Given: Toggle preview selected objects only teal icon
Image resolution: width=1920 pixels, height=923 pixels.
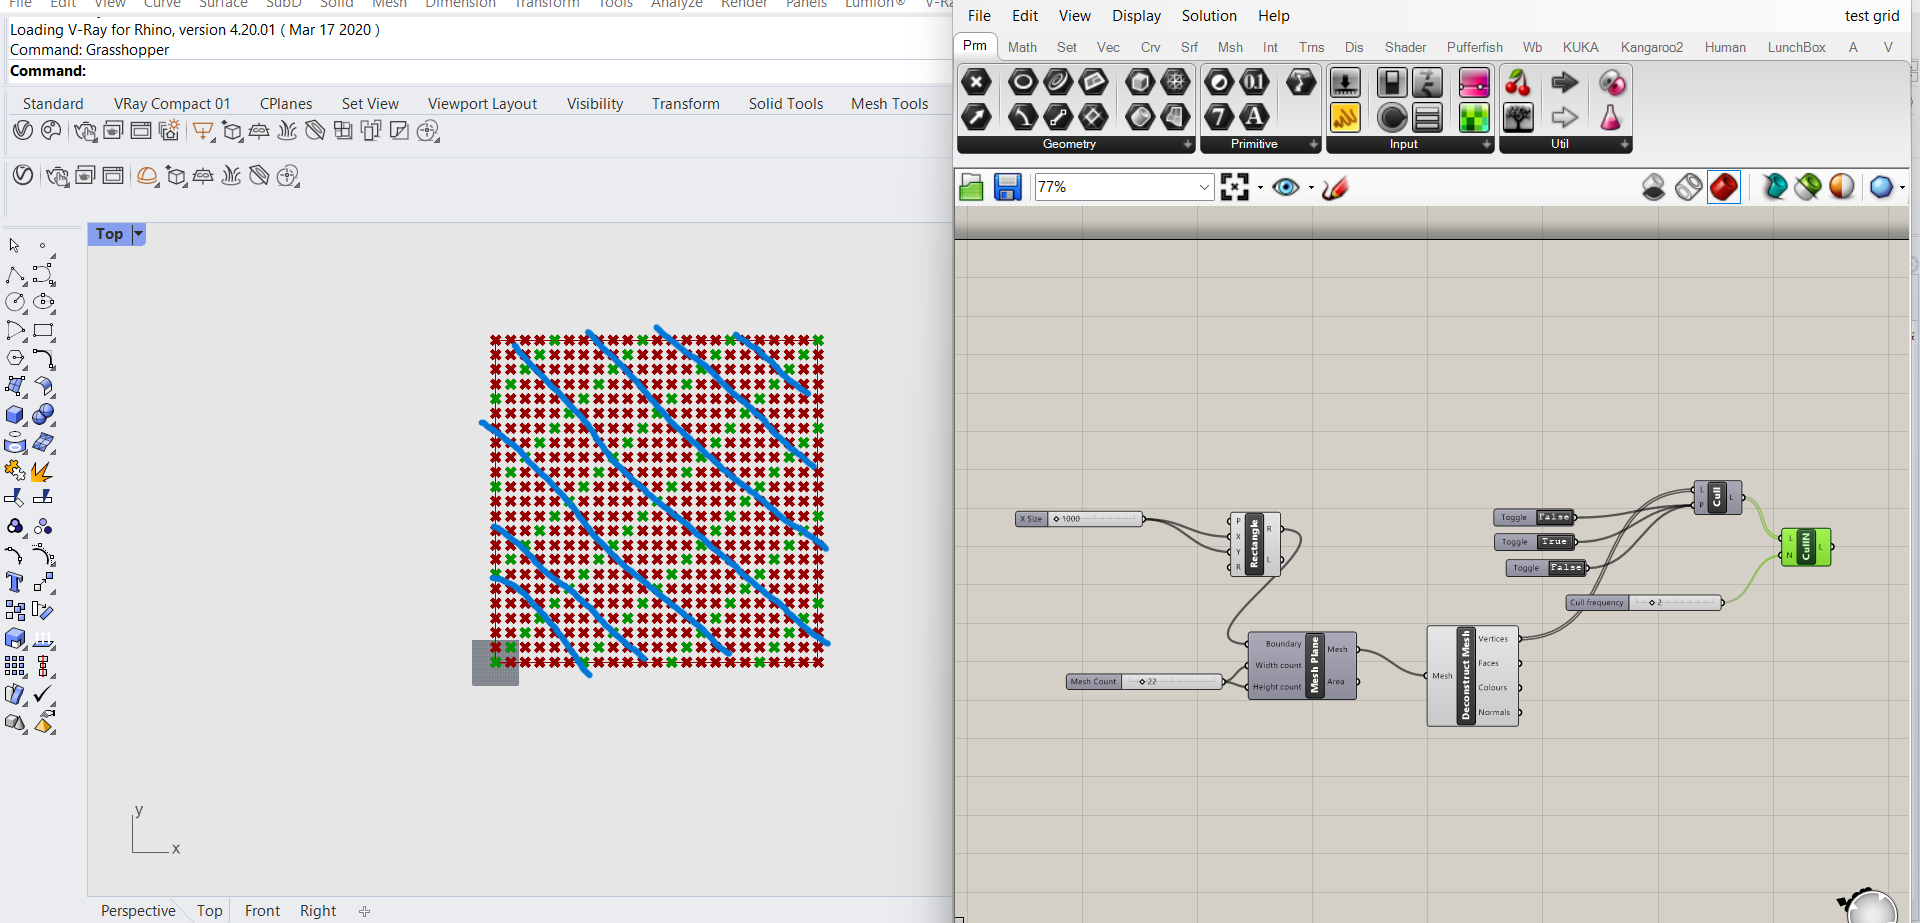Looking at the screenshot, I should pos(1775,187).
